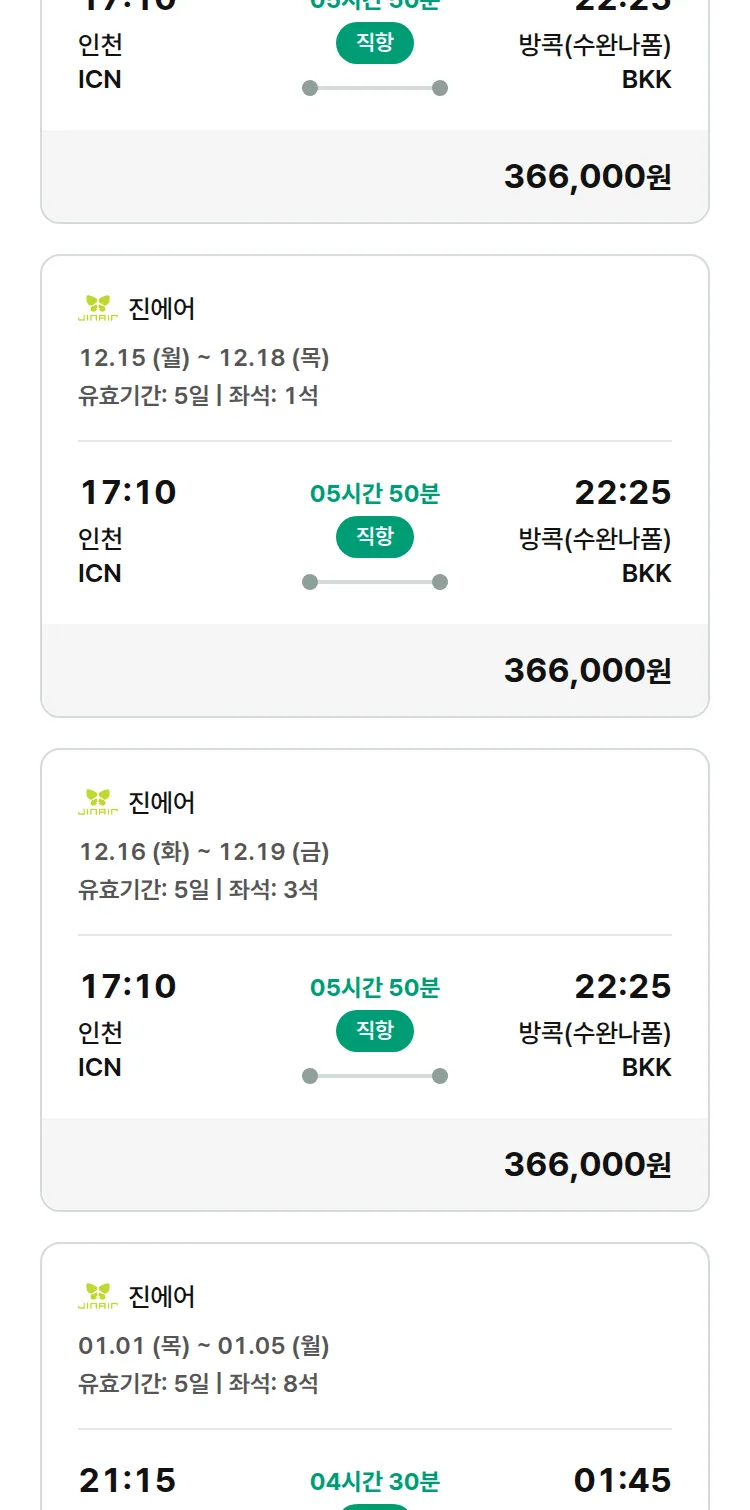The height and width of the screenshot is (1510, 750).
Task: Click 유효기간 5일, 좌석 8석 info line
Action: [198, 1384]
